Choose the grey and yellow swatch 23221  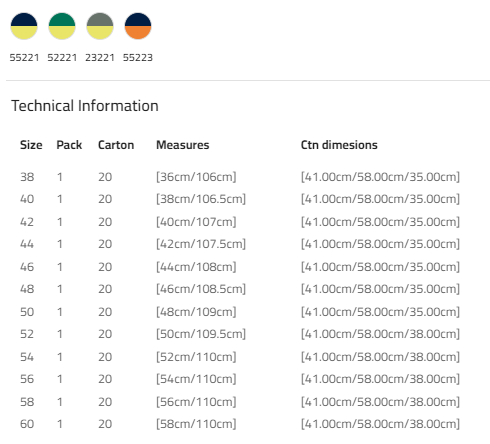100,26
